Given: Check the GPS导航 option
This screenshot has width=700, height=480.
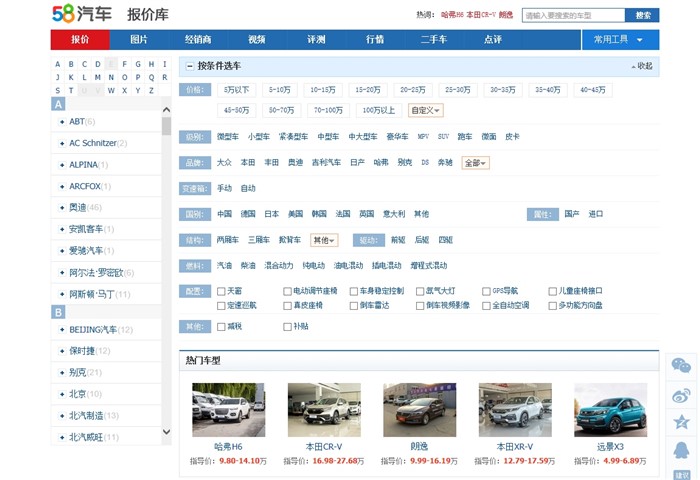Looking at the screenshot, I should pyautogui.click(x=486, y=291).
